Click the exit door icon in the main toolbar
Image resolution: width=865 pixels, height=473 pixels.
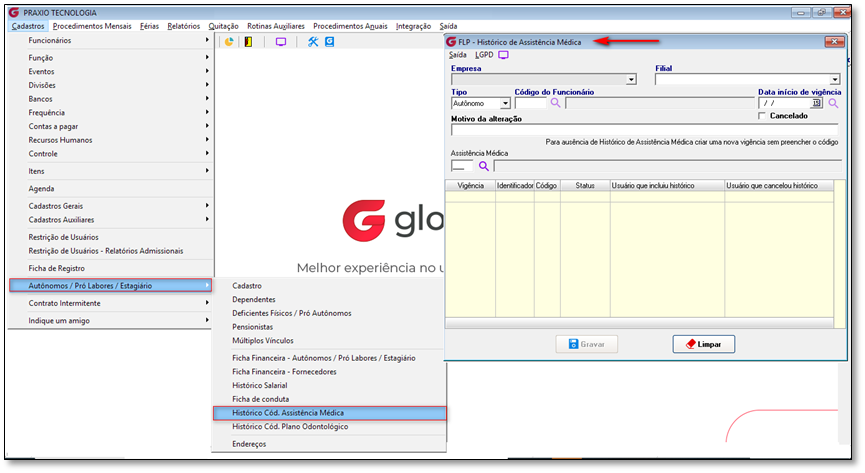(248, 42)
